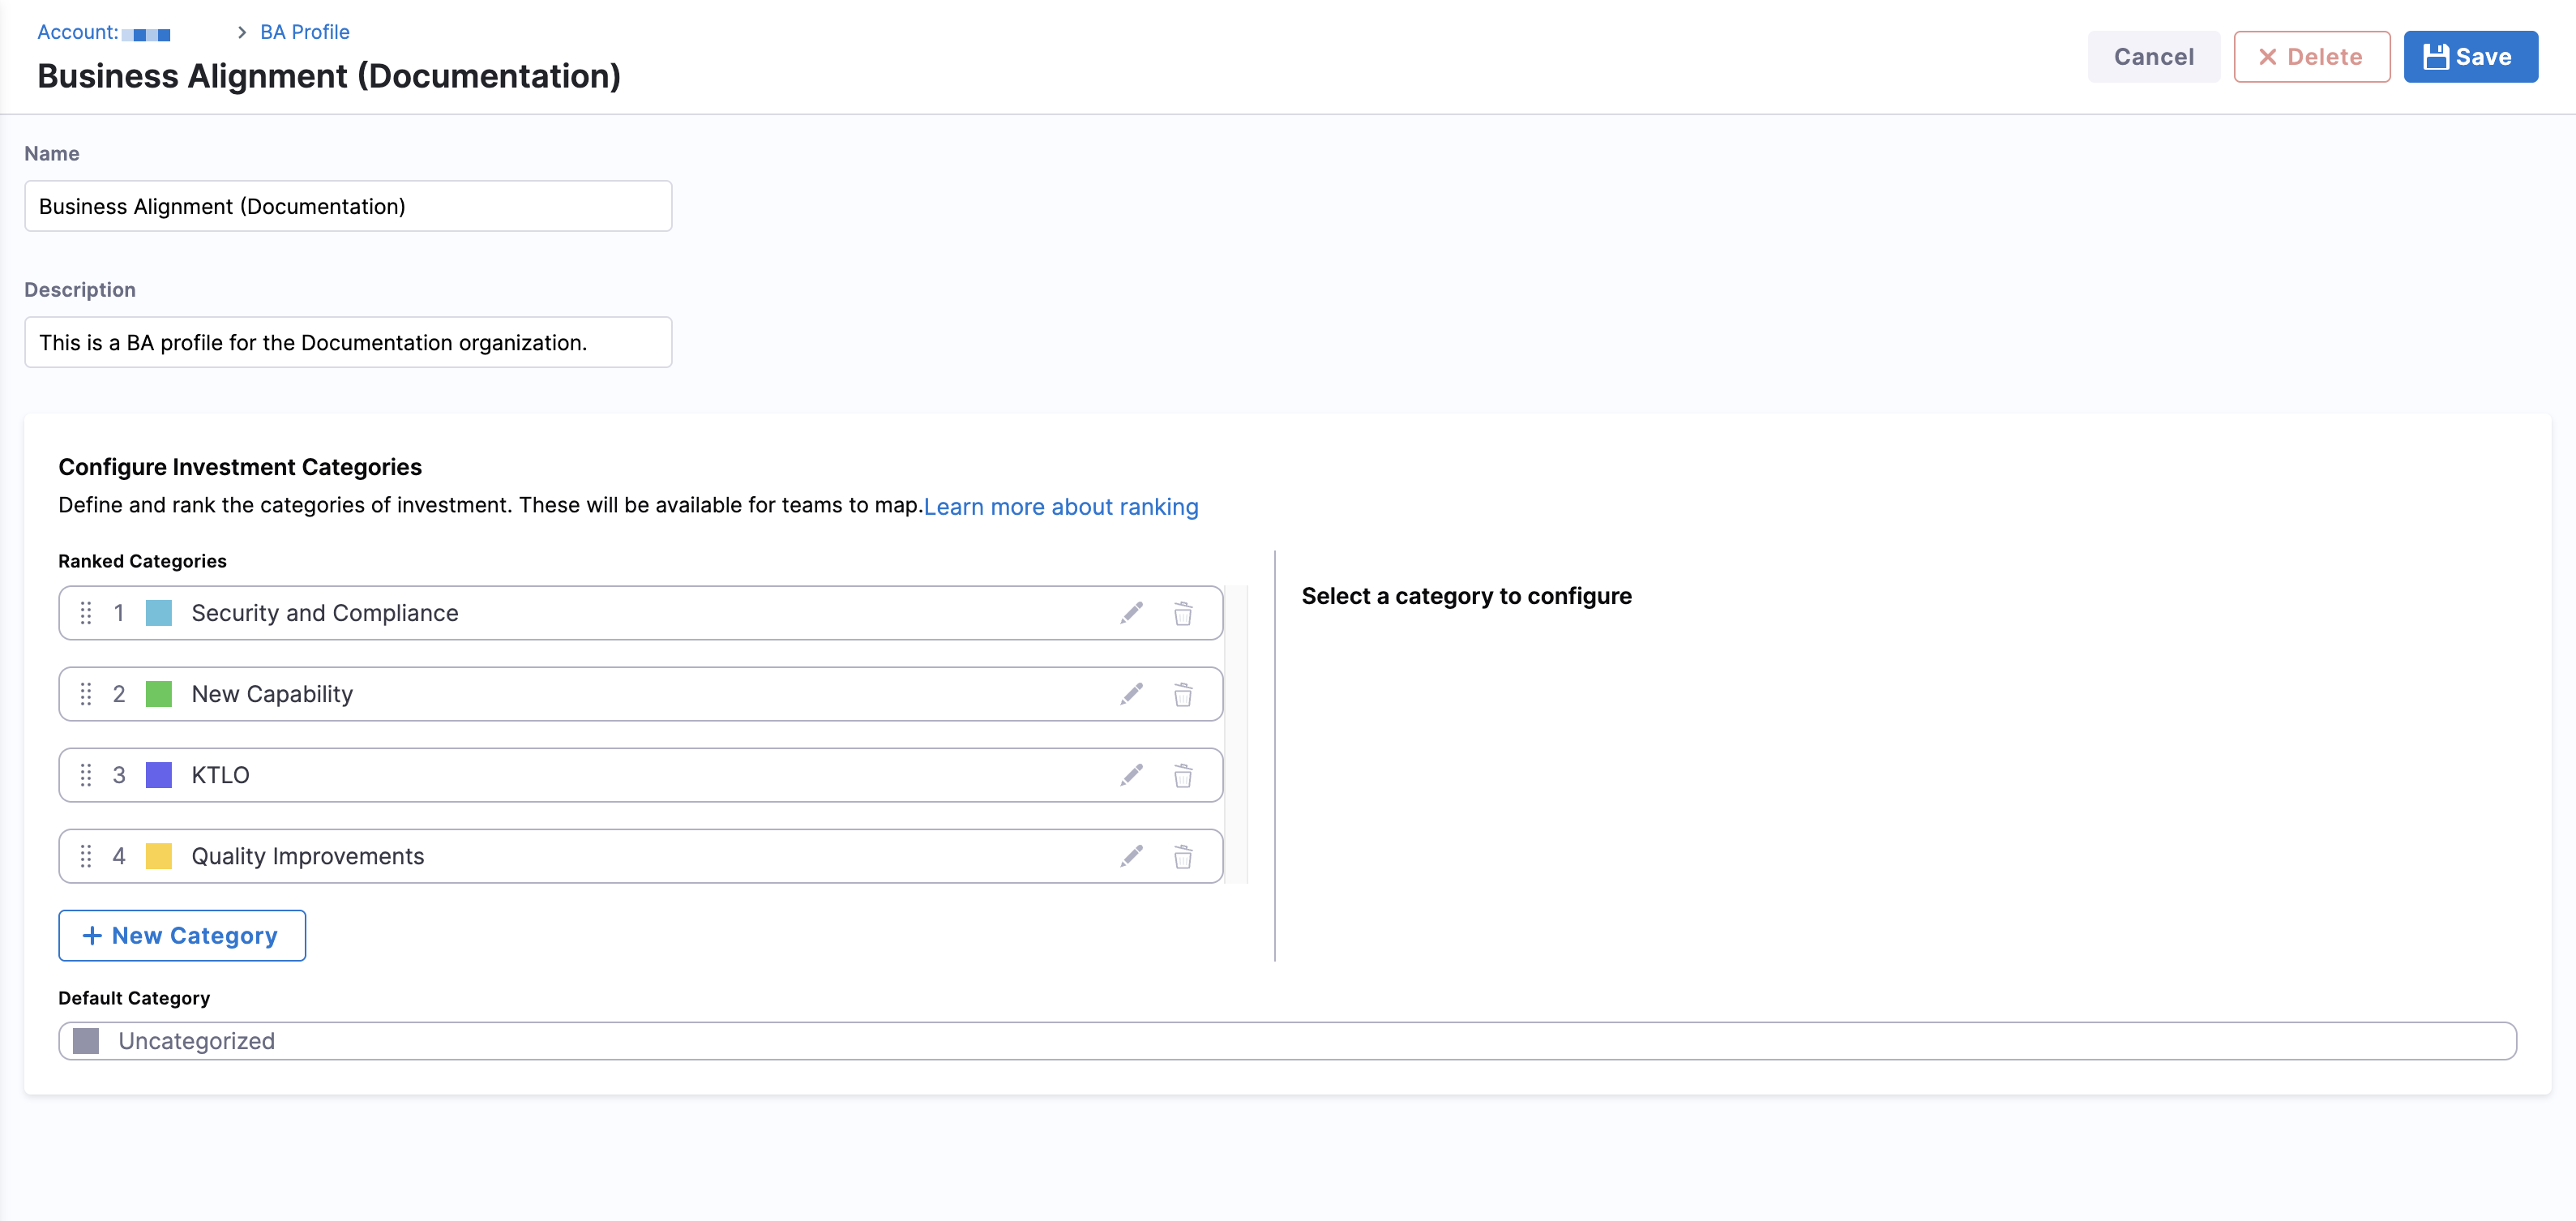
Task: Delete the KTLO category
Action: 1182,775
